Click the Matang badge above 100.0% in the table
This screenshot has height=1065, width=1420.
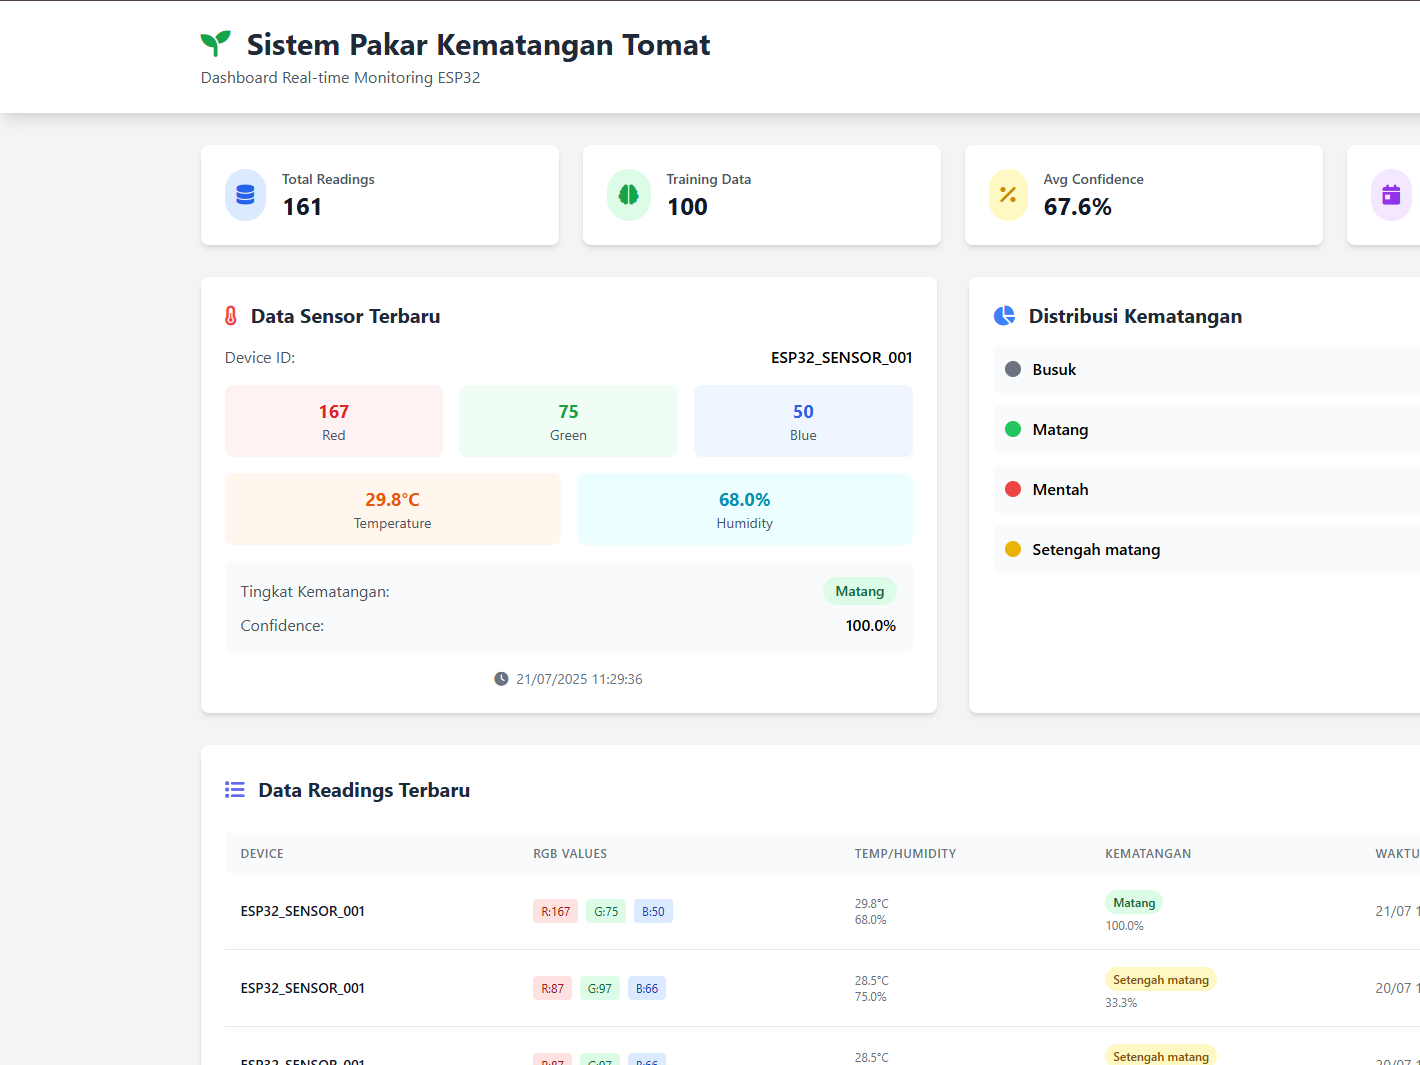(1134, 902)
